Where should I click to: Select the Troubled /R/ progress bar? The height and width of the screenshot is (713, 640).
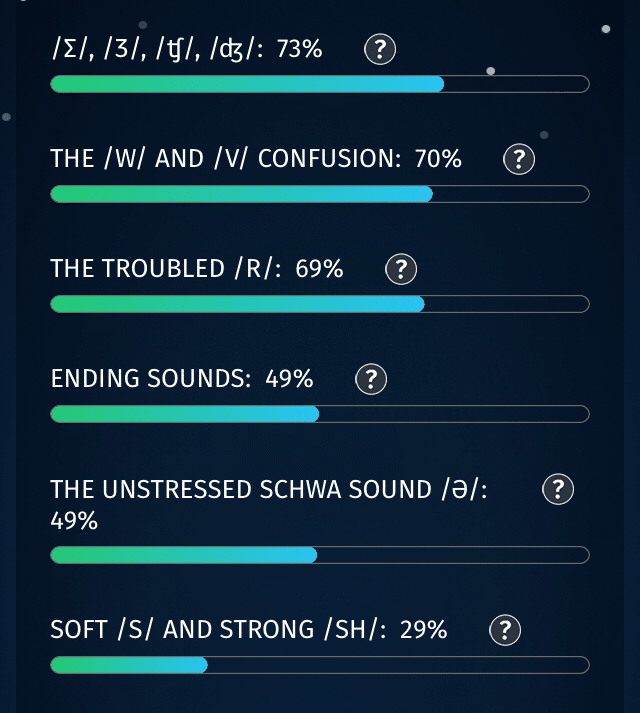pyautogui.click(x=319, y=304)
